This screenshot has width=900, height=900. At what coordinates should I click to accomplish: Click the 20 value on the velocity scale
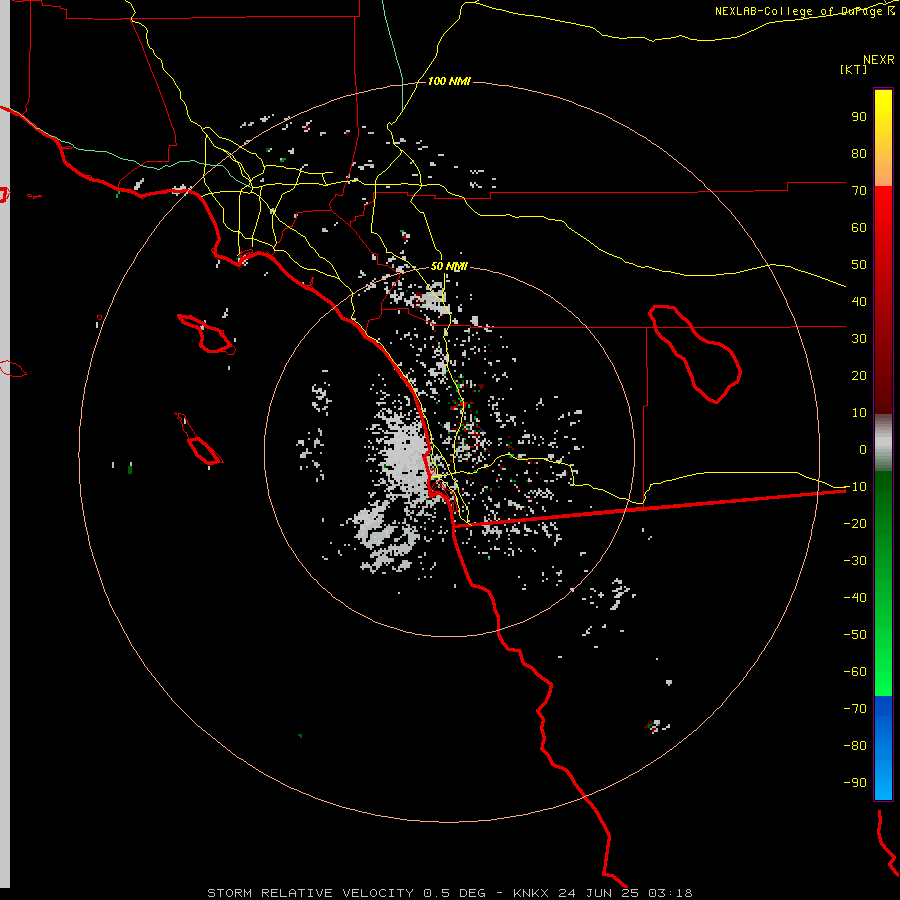[859, 376]
